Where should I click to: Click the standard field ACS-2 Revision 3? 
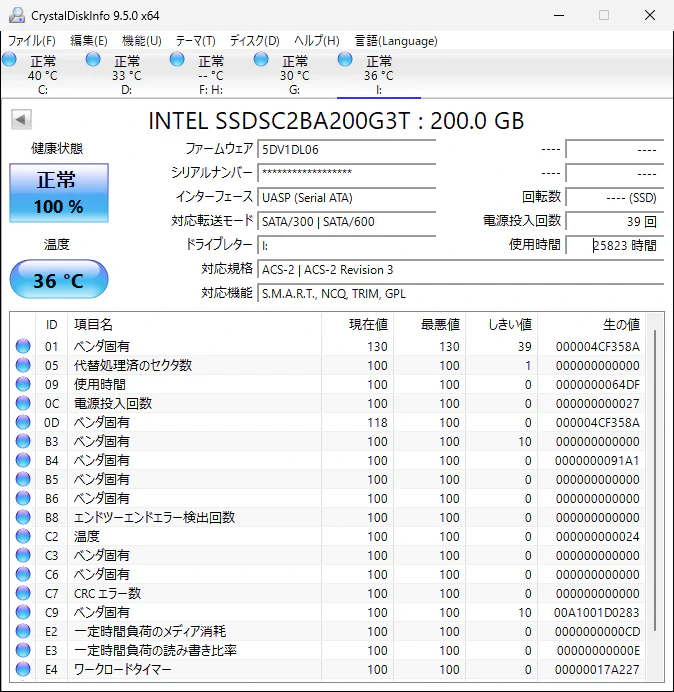(x=460, y=269)
